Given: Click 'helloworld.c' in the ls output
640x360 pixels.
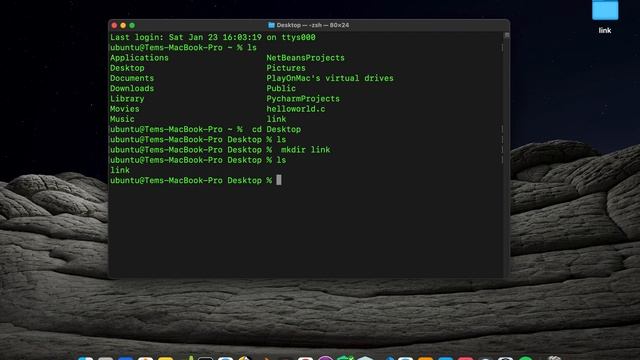Looking at the screenshot, I should 296,109.
